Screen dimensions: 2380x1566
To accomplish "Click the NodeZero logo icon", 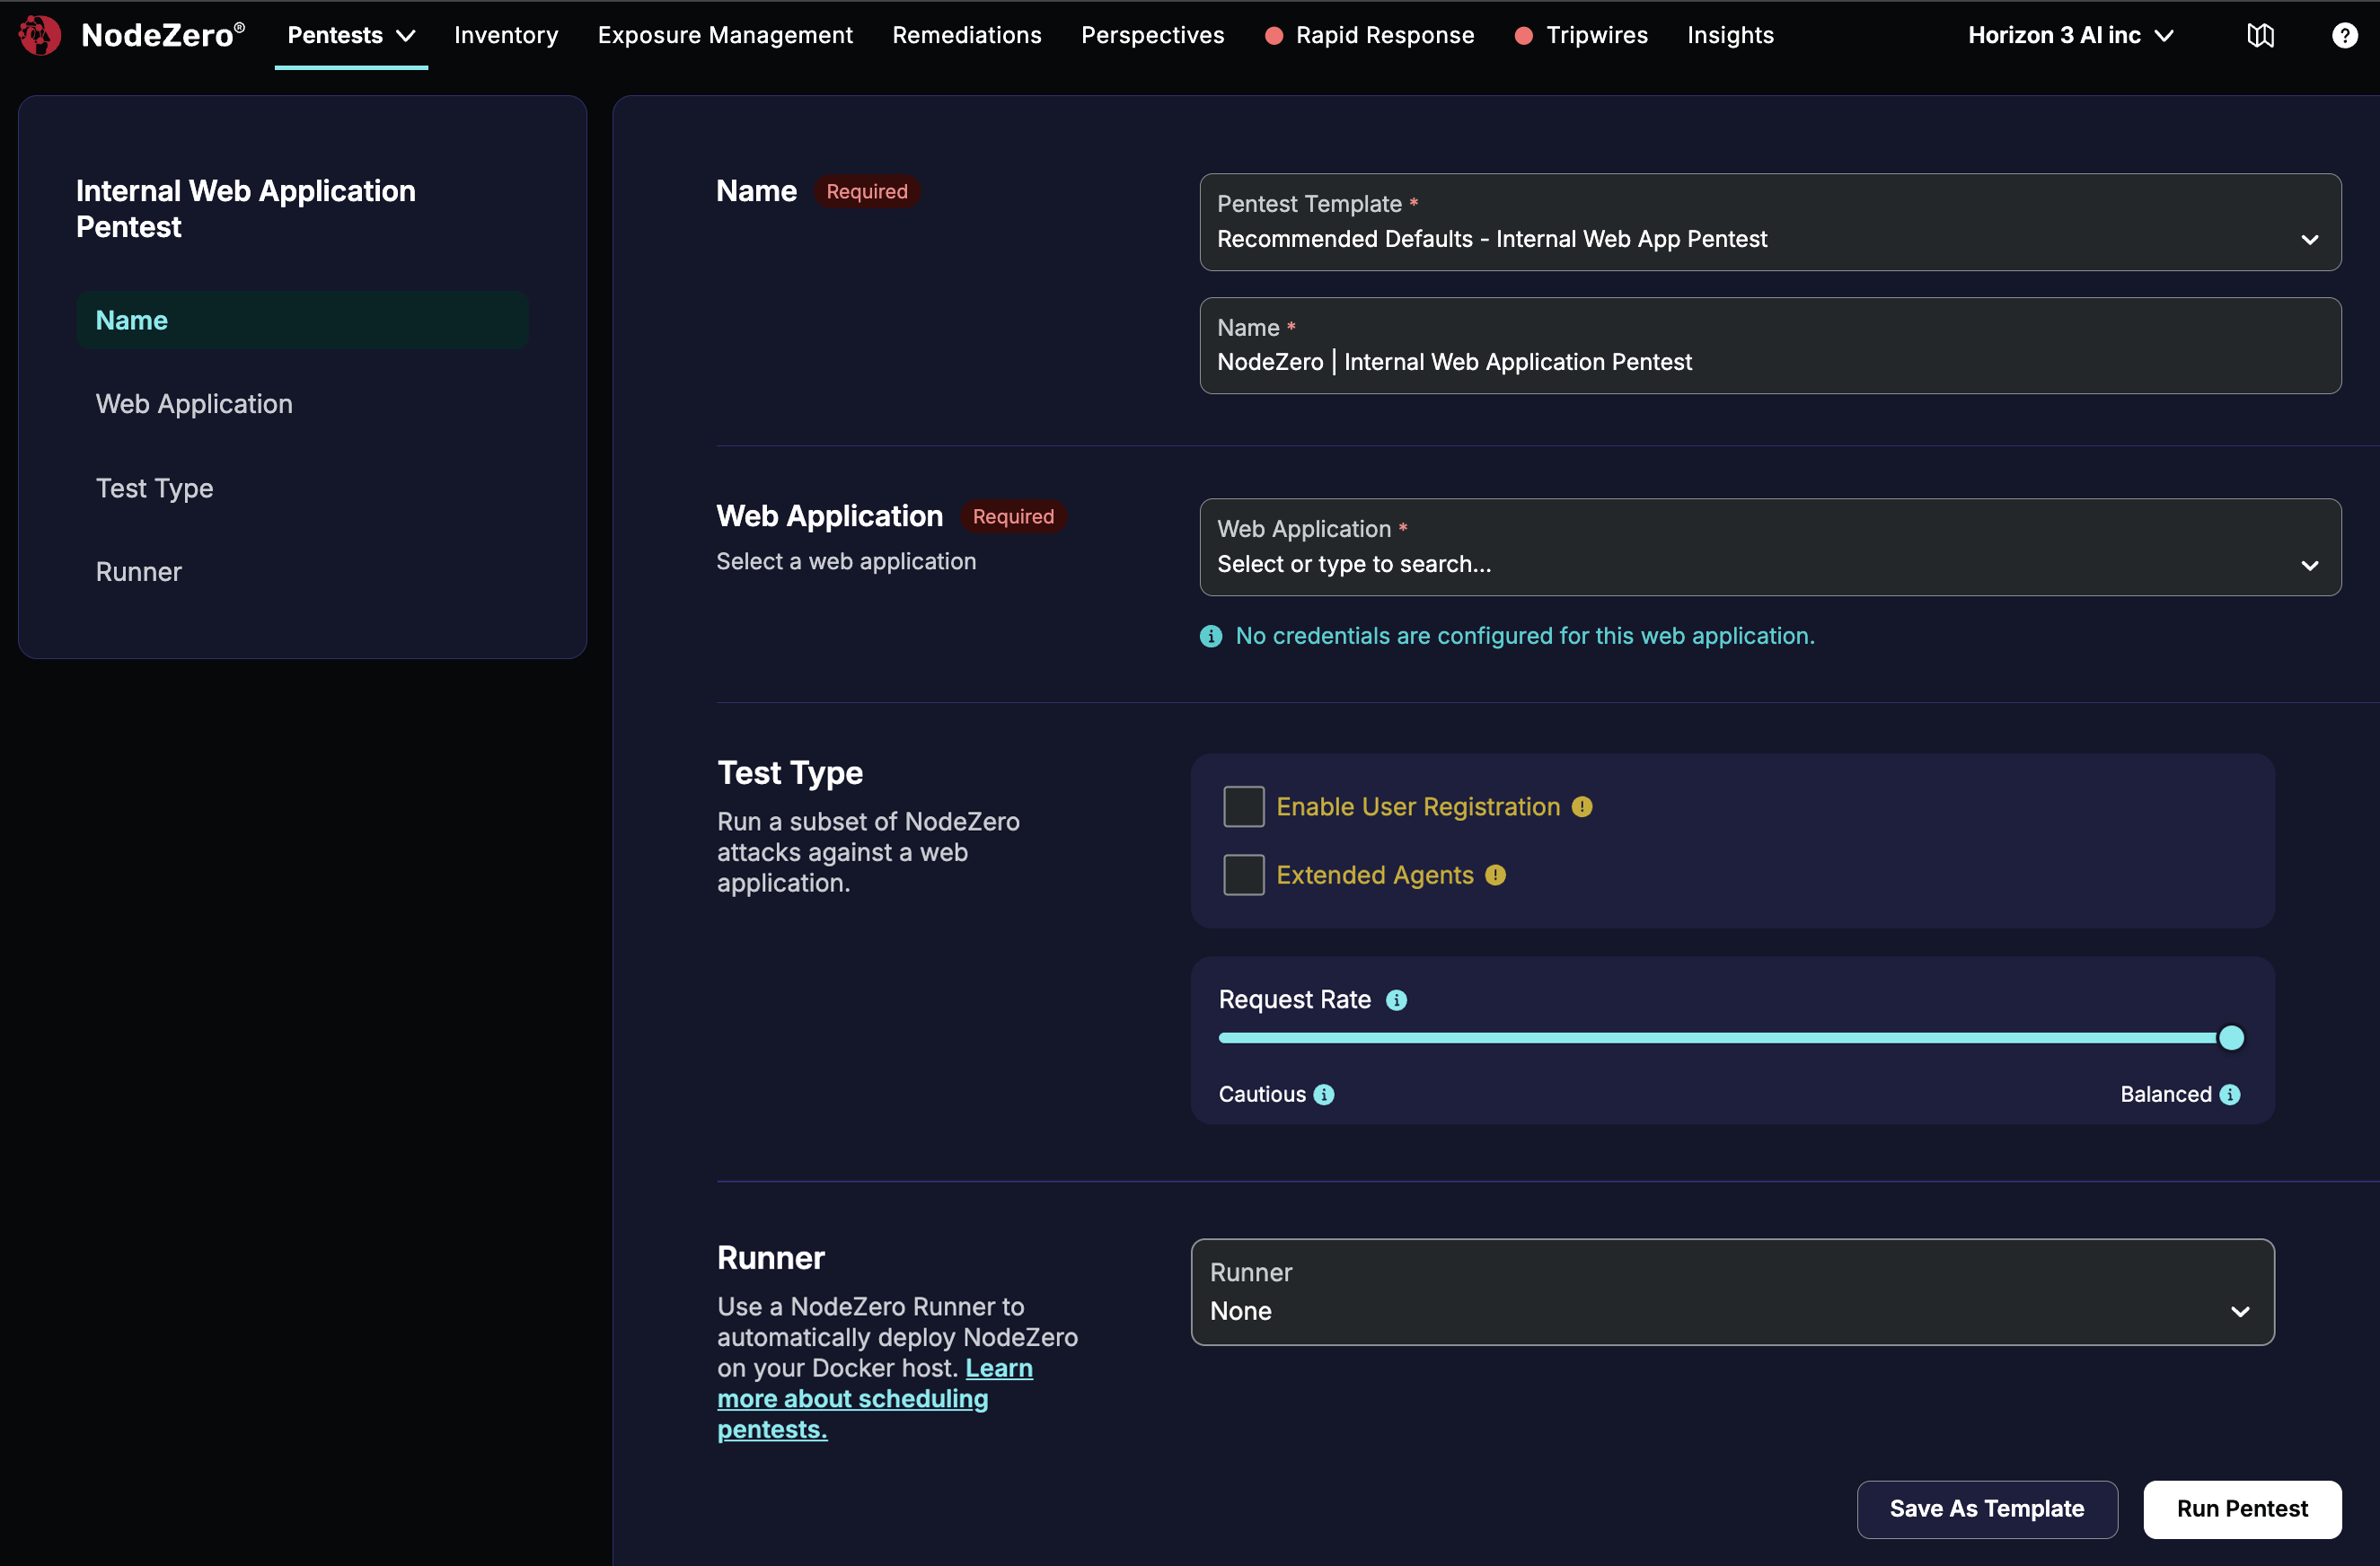I will pyautogui.click(x=40, y=35).
